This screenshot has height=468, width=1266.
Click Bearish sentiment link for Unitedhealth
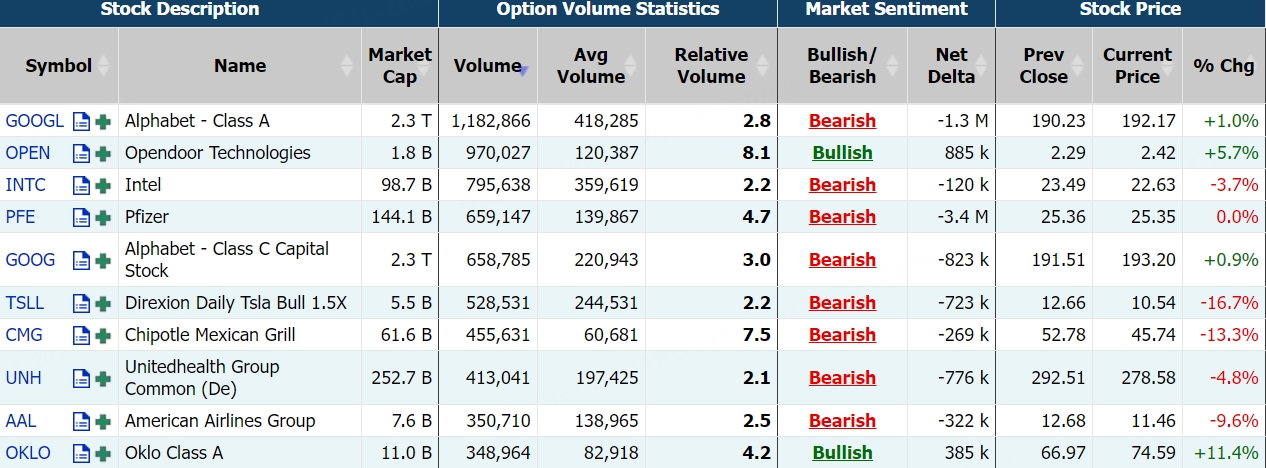(x=842, y=378)
